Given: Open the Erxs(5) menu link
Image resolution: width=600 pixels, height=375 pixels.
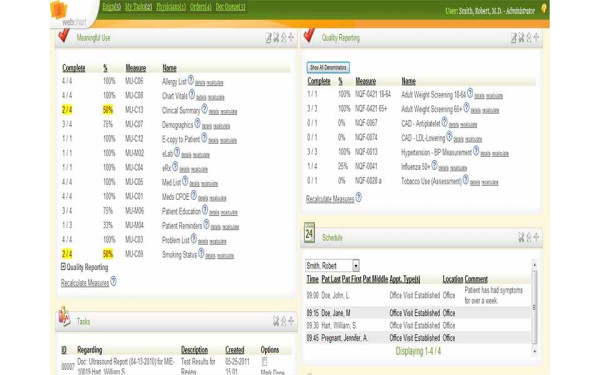Looking at the screenshot, I should (x=112, y=7).
